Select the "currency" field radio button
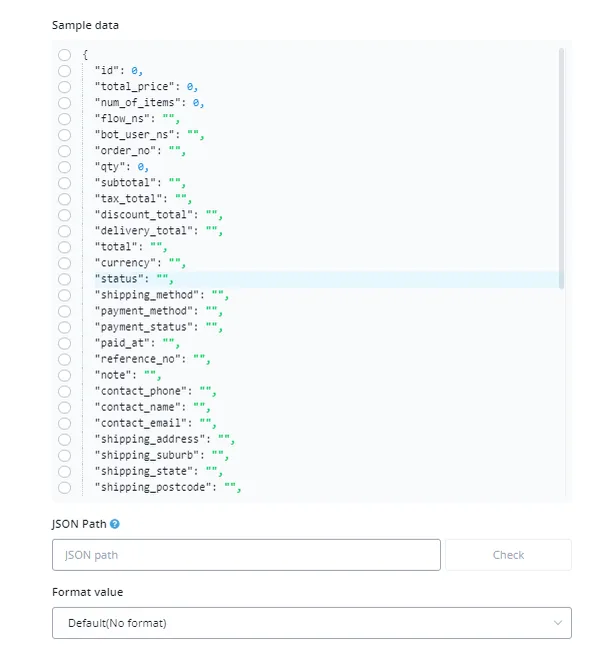The height and width of the screenshot is (672, 613). [64, 263]
